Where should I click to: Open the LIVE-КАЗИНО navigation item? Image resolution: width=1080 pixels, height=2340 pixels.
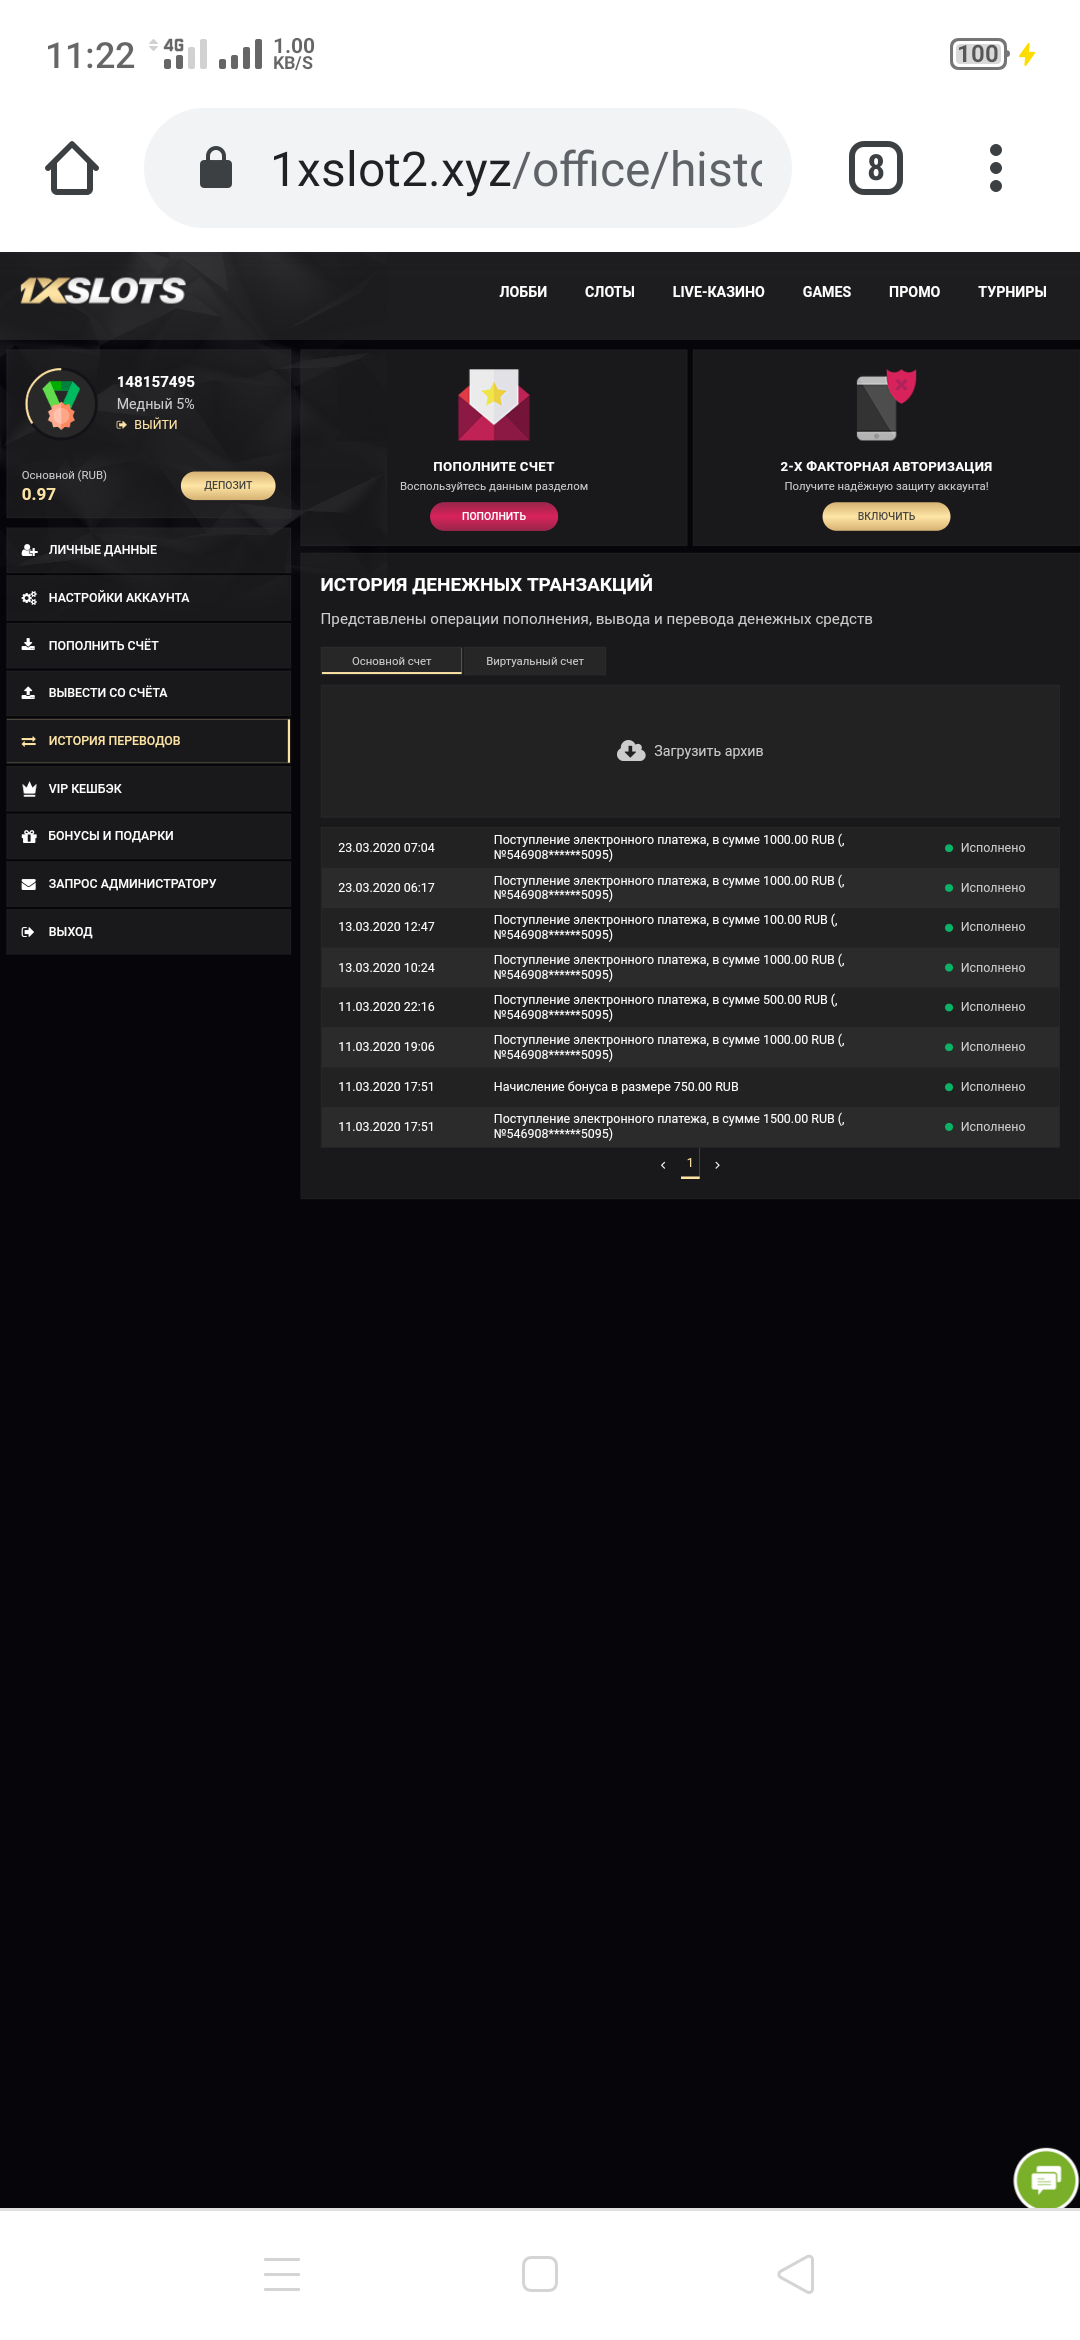718,292
